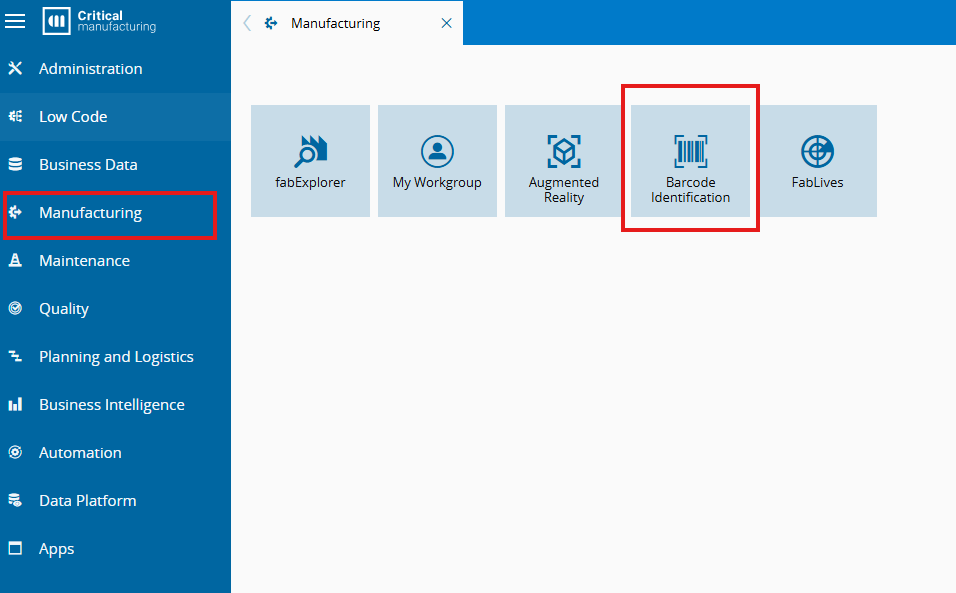The height and width of the screenshot is (593, 956).
Task: Open the Automation section
Action: click(x=115, y=453)
